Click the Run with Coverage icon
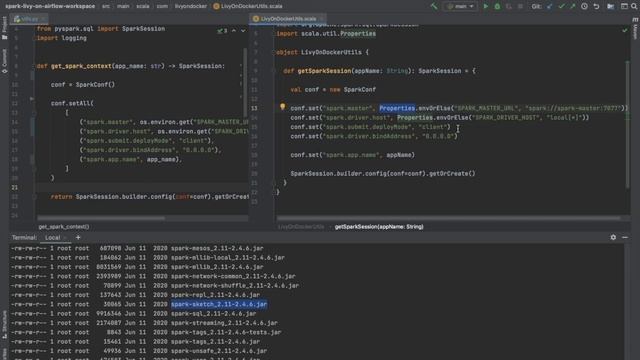This screenshot has height=360, width=640. [x=509, y=6]
